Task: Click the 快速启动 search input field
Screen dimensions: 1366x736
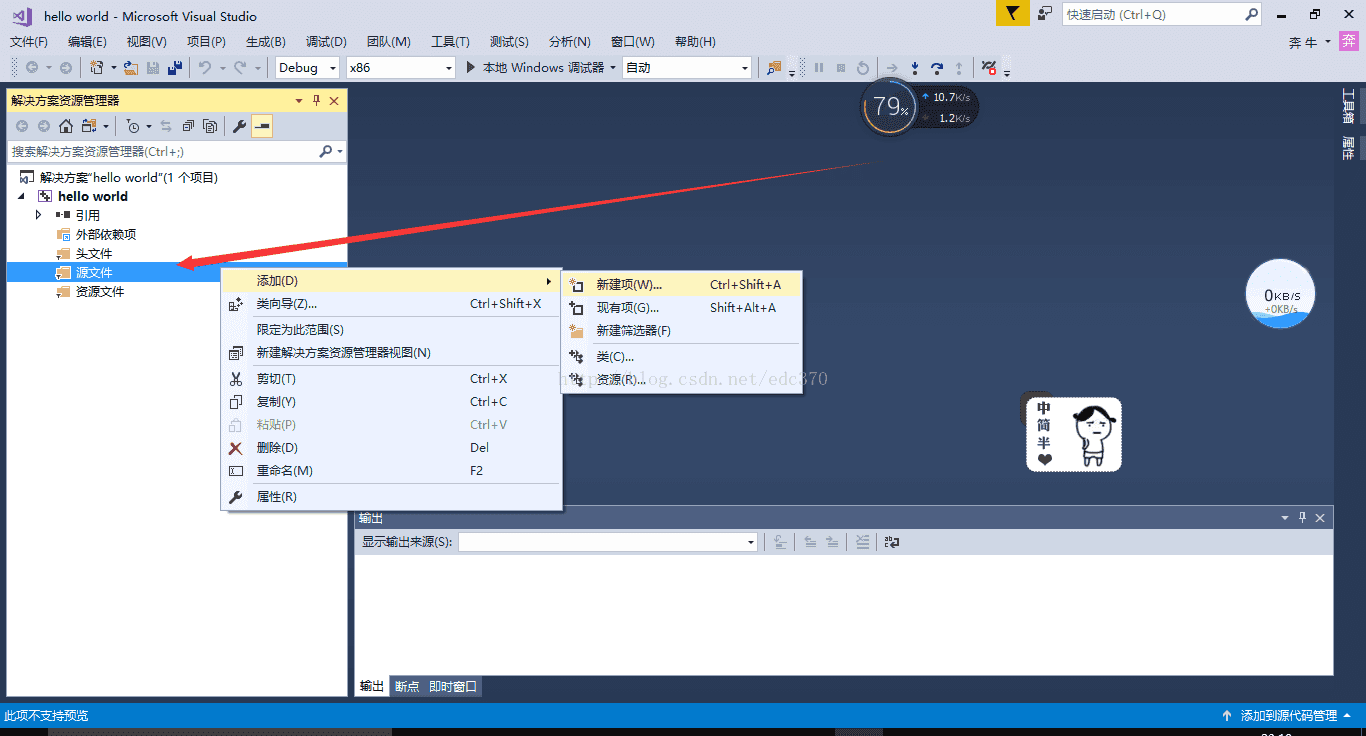Action: (x=1153, y=15)
